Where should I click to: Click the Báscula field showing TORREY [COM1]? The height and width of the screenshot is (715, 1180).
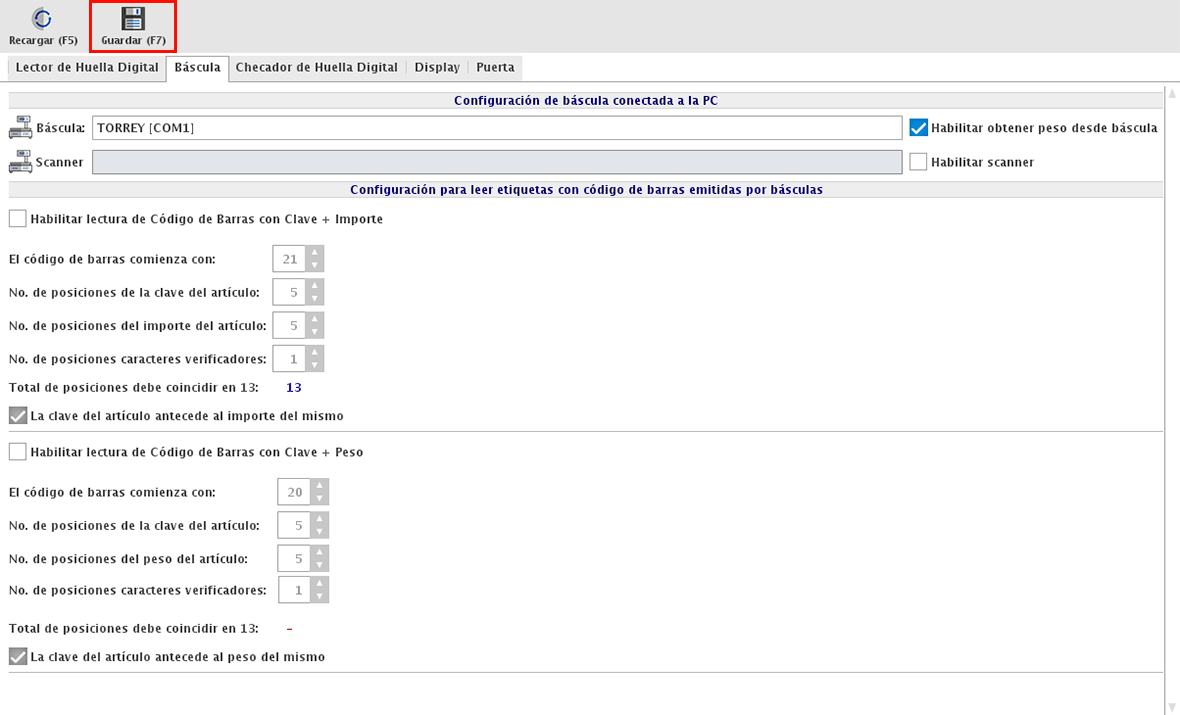(x=497, y=128)
